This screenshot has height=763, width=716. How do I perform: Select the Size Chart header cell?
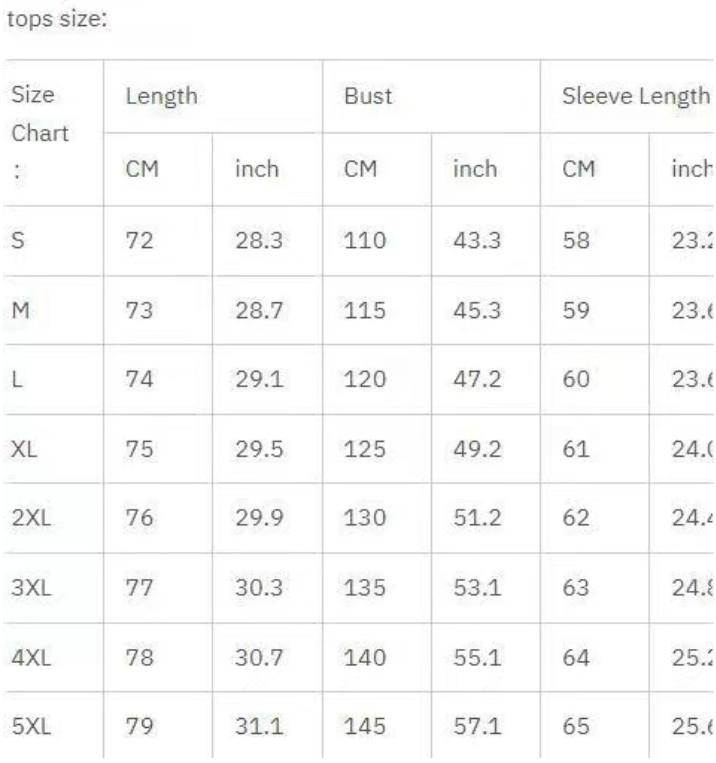[x=40, y=132]
